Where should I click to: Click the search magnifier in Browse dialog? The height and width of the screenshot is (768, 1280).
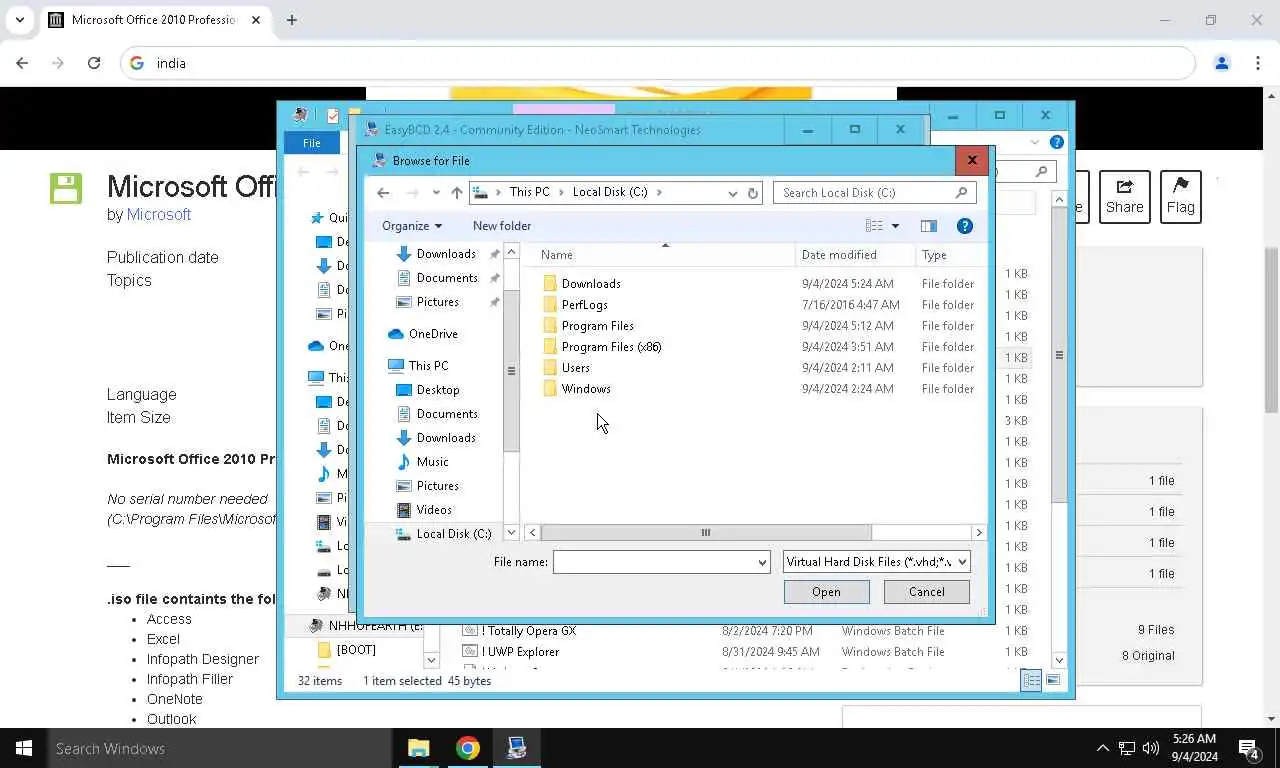(961, 193)
